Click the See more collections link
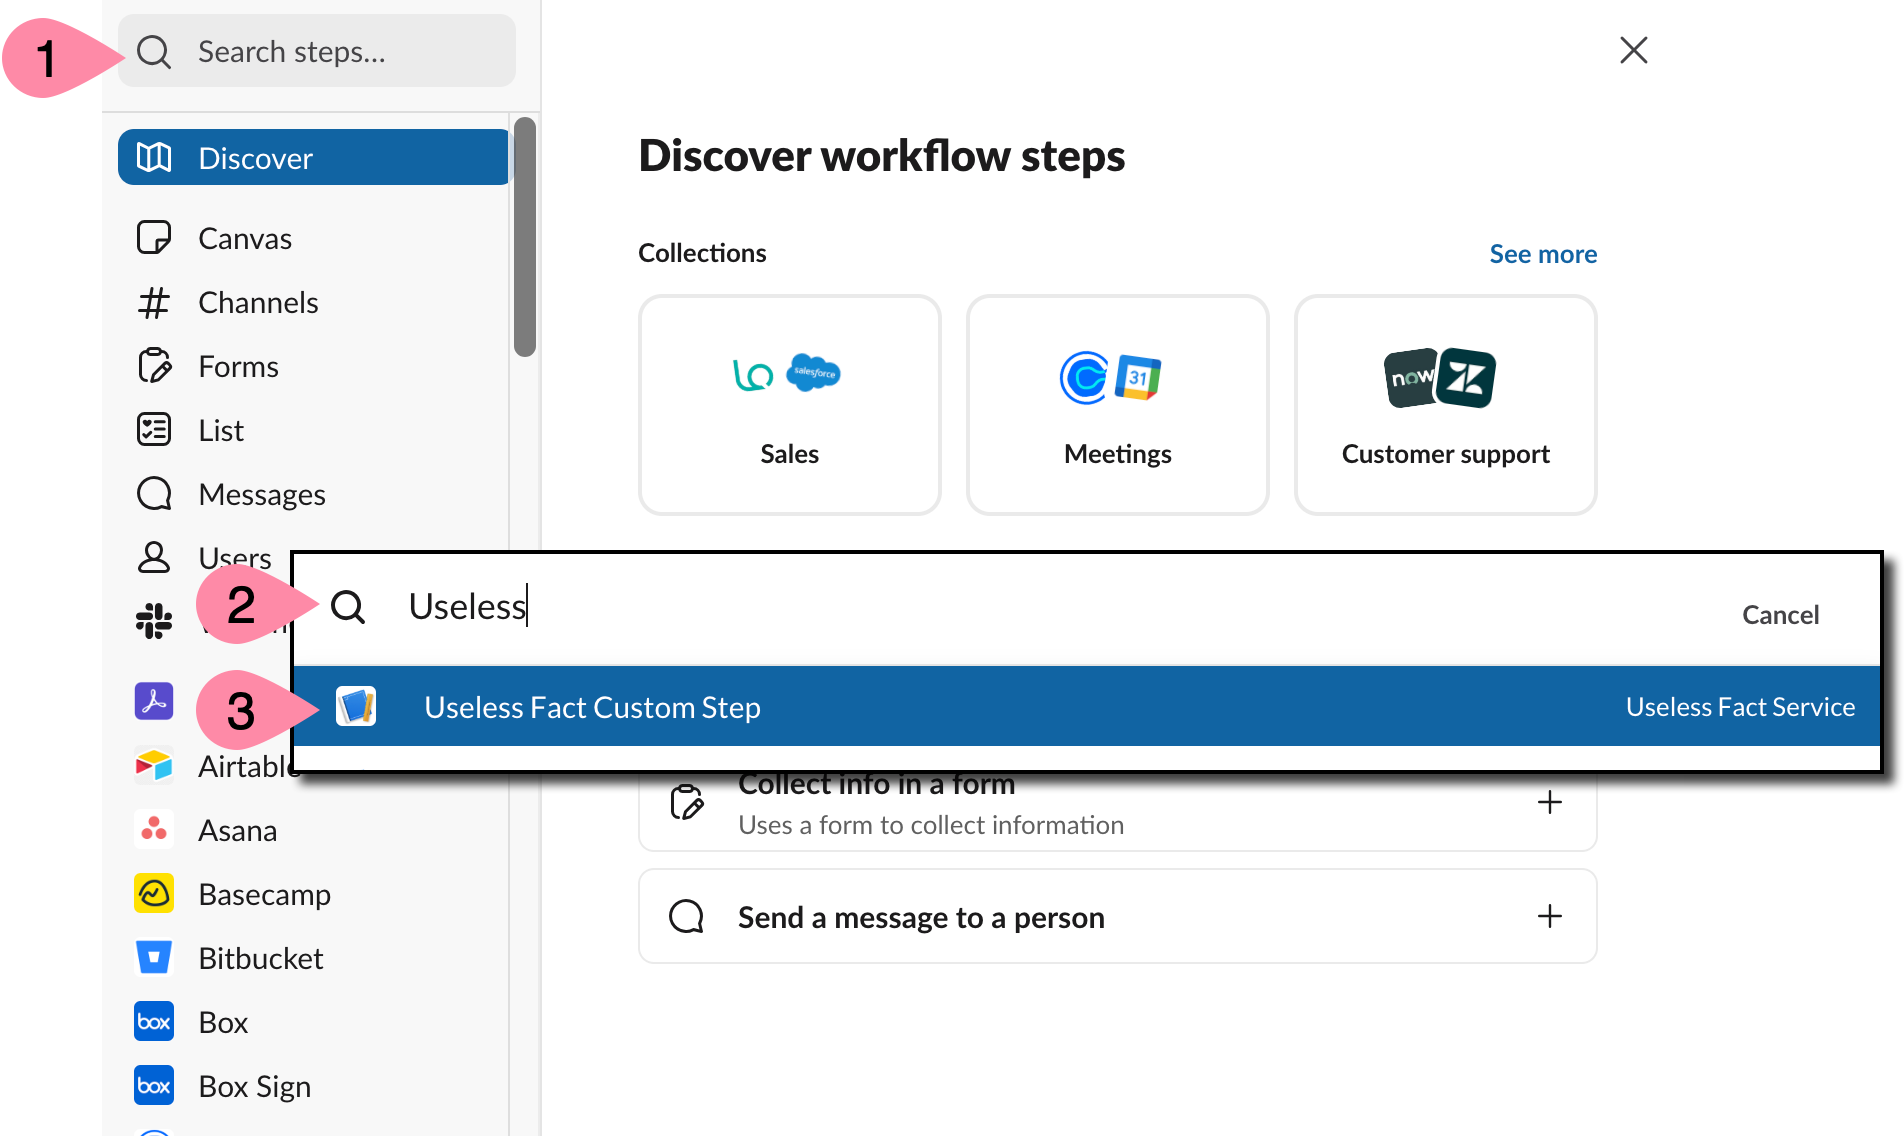The width and height of the screenshot is (1904, 1136). coord(1542,254)
